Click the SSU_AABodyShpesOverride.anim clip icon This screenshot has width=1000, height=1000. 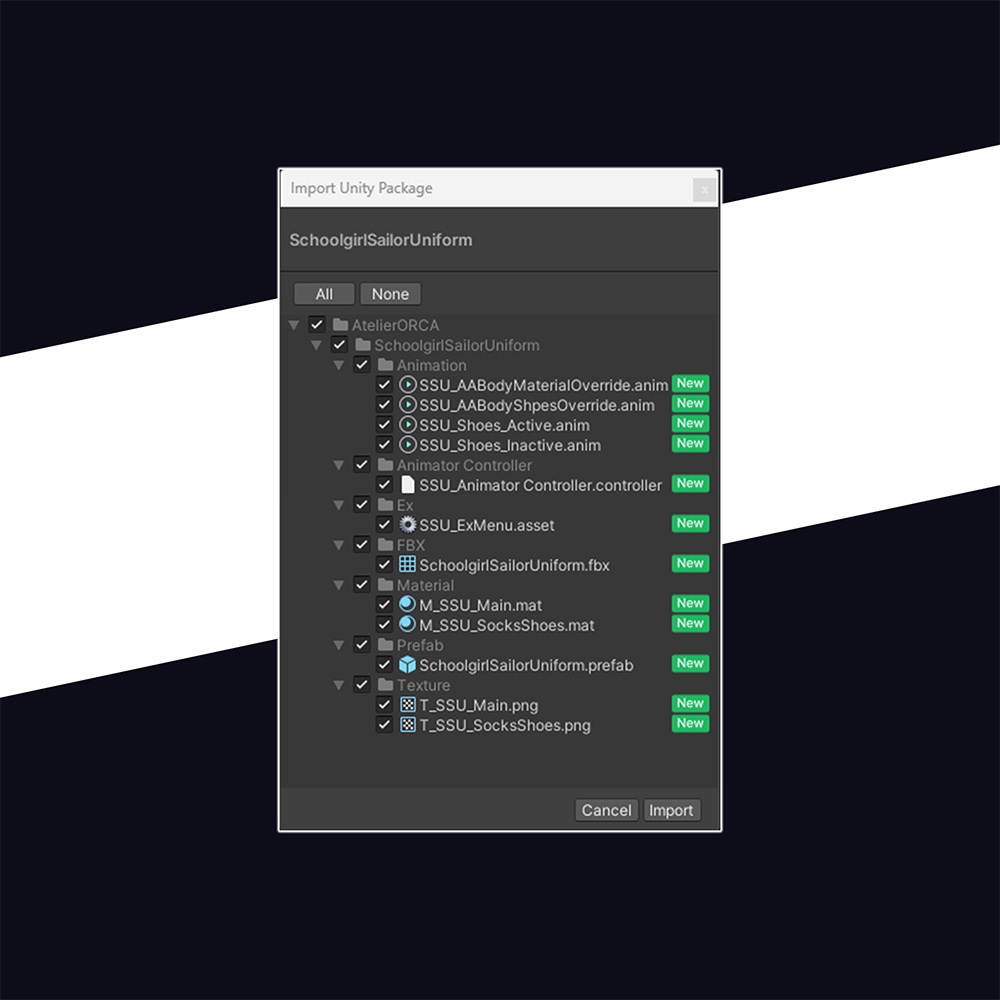click(x=408, y=404)
